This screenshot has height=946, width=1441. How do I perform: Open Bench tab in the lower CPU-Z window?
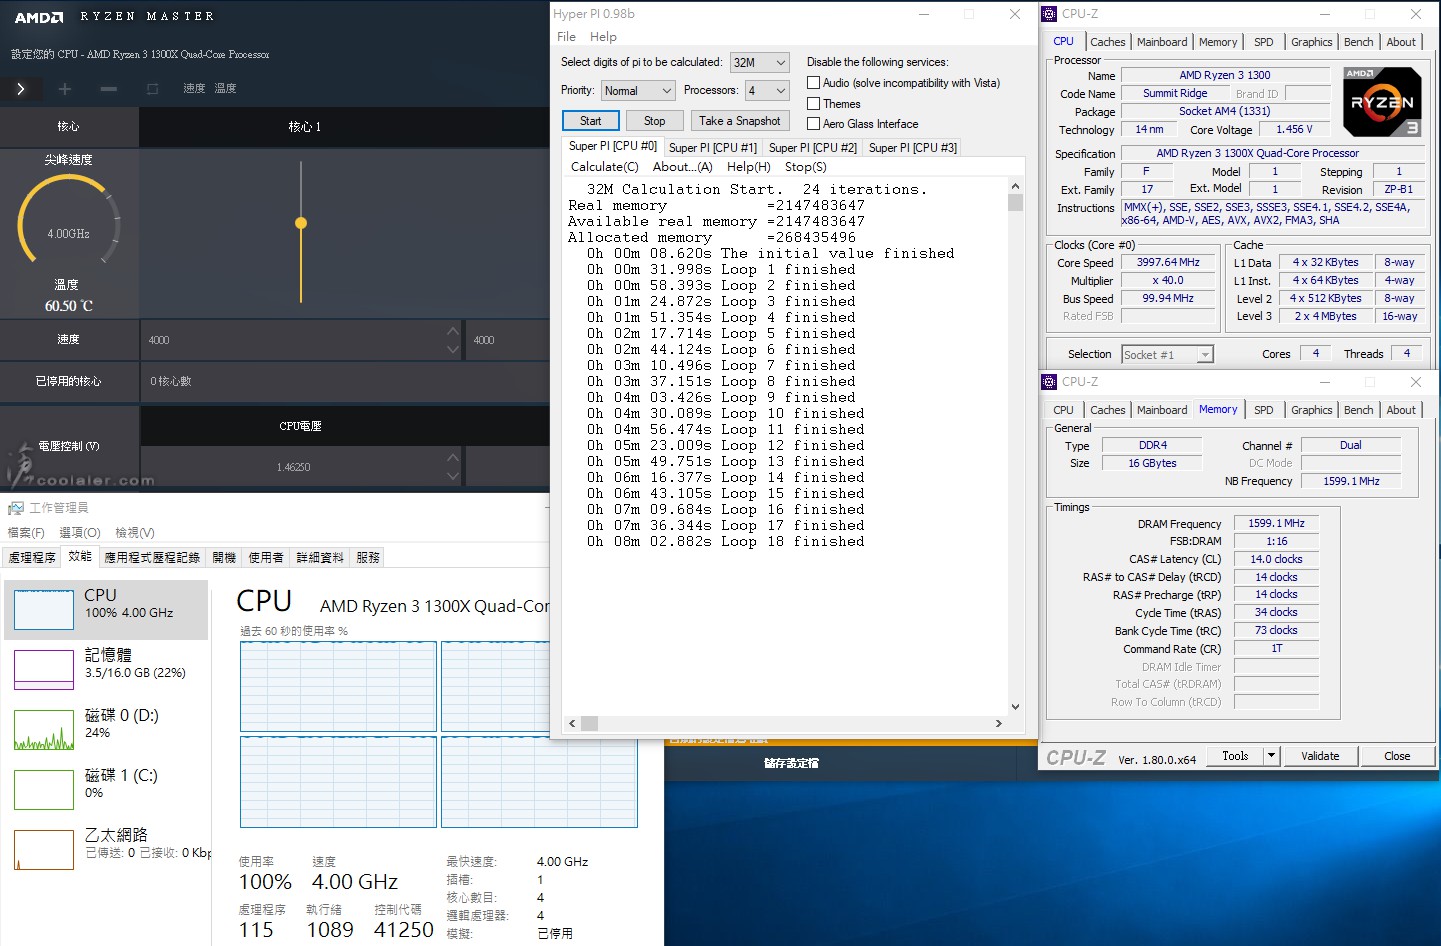[x=1358, y=410]
